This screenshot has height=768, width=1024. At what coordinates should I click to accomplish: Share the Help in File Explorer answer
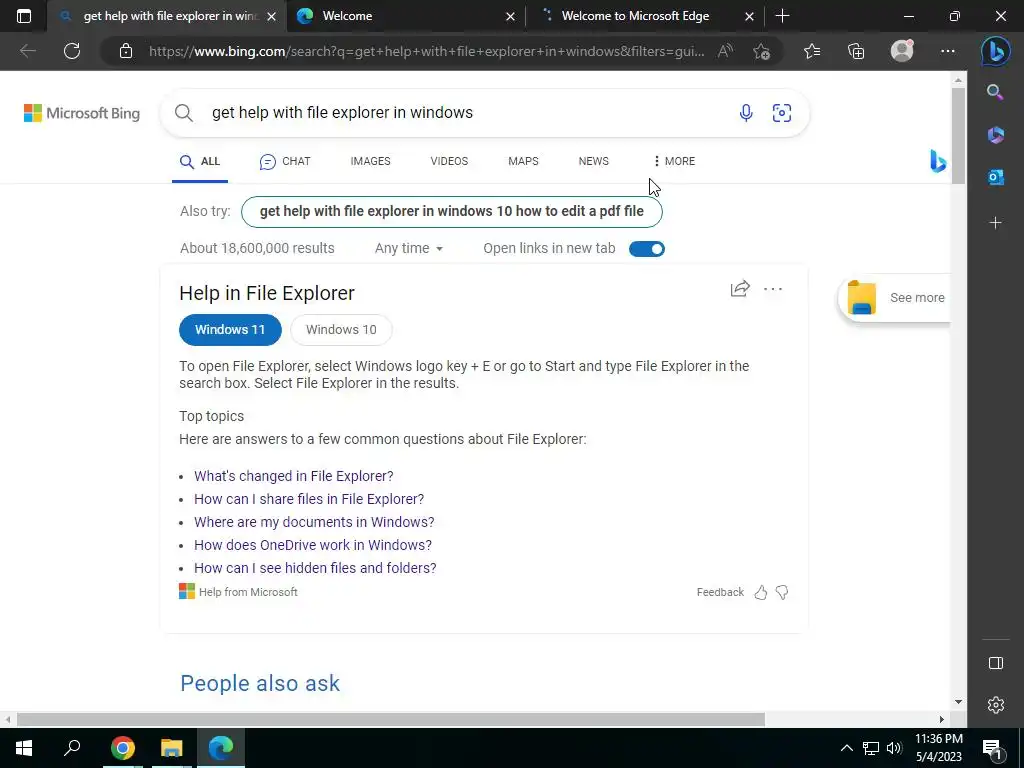point(740,289)
